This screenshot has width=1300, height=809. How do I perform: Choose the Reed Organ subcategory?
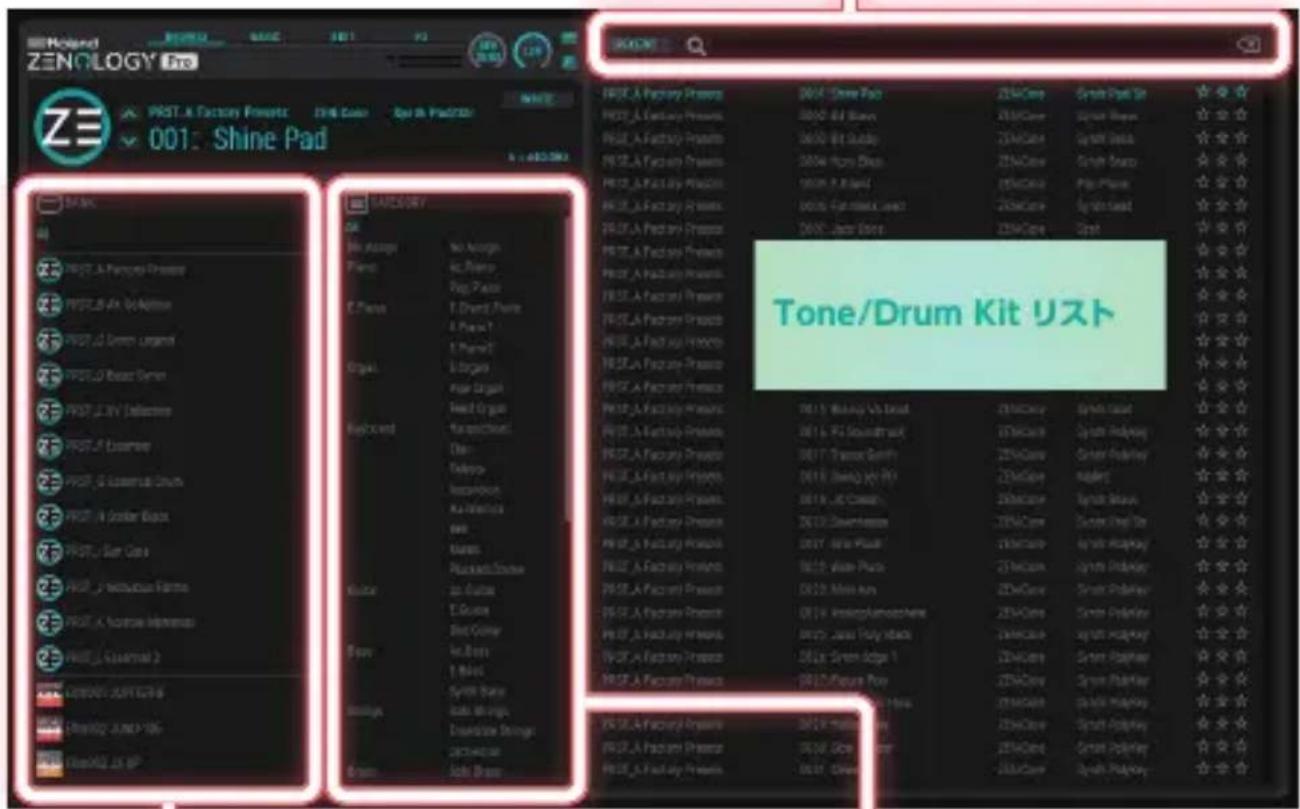pos(477,409)
